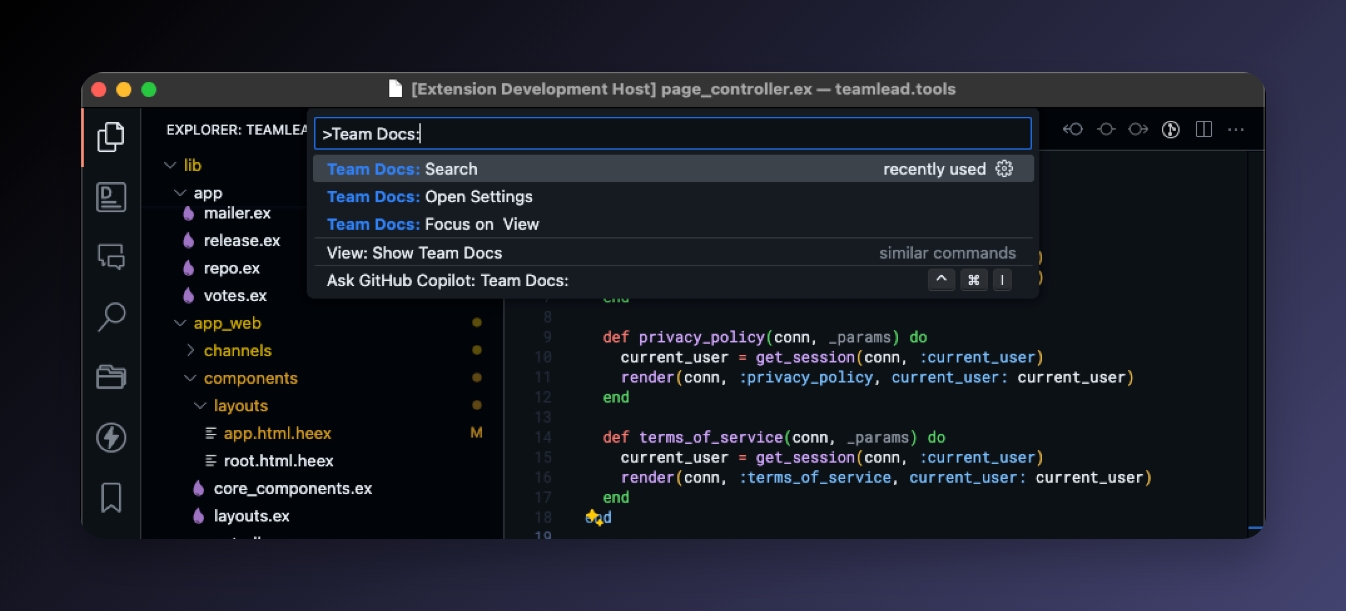Viewport: 1346px width, 611px height.
Task: Click the macOS green zoom button
Action: tap(149, 89)
